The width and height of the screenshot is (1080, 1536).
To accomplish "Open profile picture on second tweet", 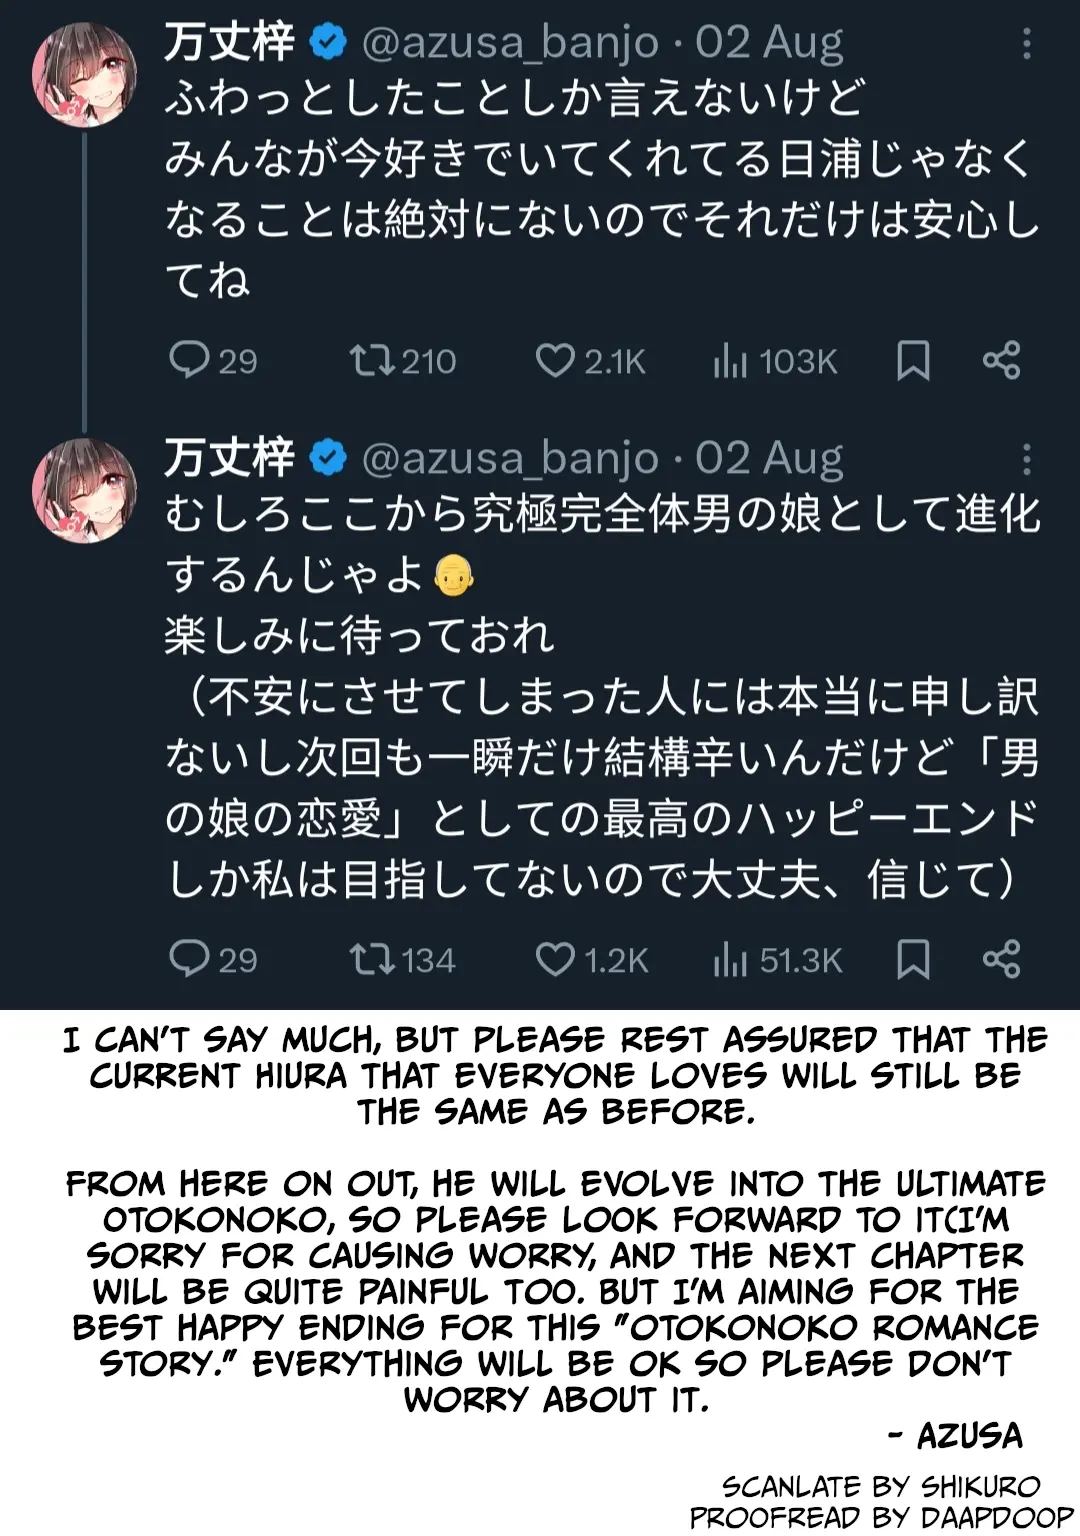I will tap(84, 490).
